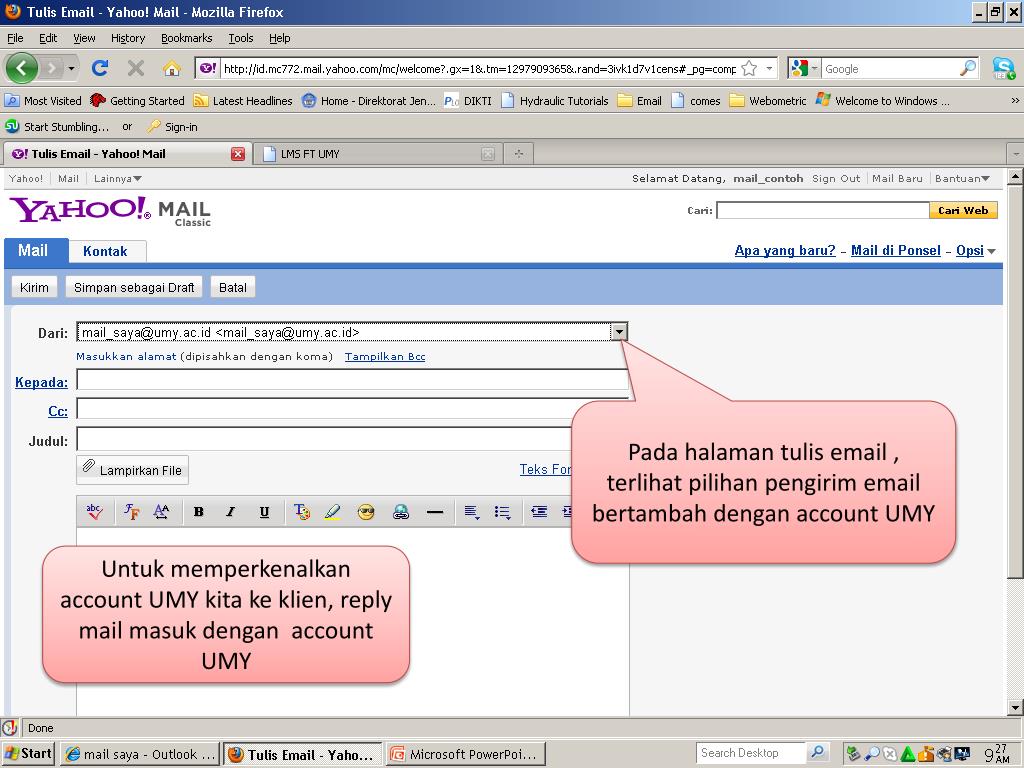Open the Cc contacts link
The height and width of the screenshot is (768, 1024).
pos(57,411)
